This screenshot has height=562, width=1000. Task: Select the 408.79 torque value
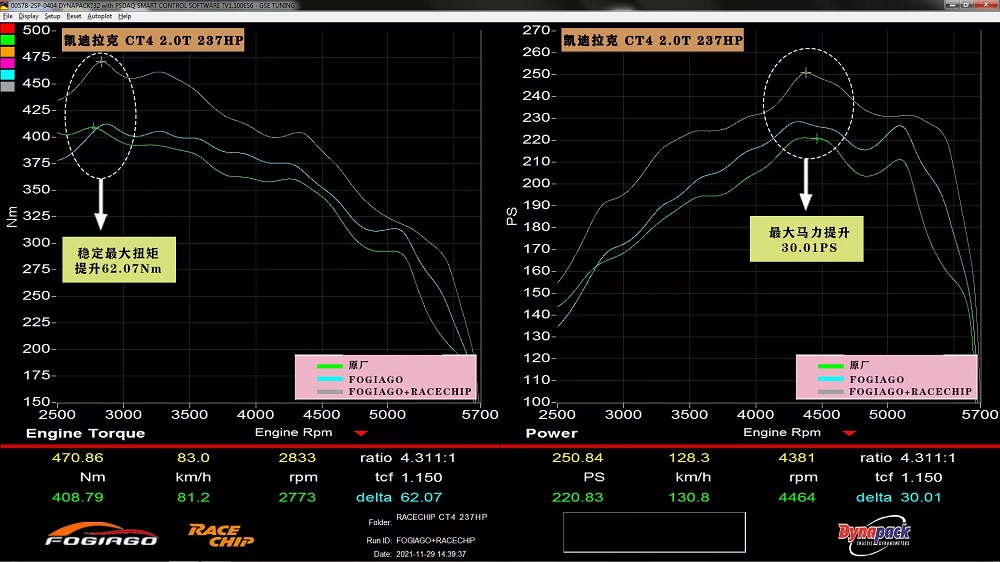pyautogui.click(x=77, y=497)
